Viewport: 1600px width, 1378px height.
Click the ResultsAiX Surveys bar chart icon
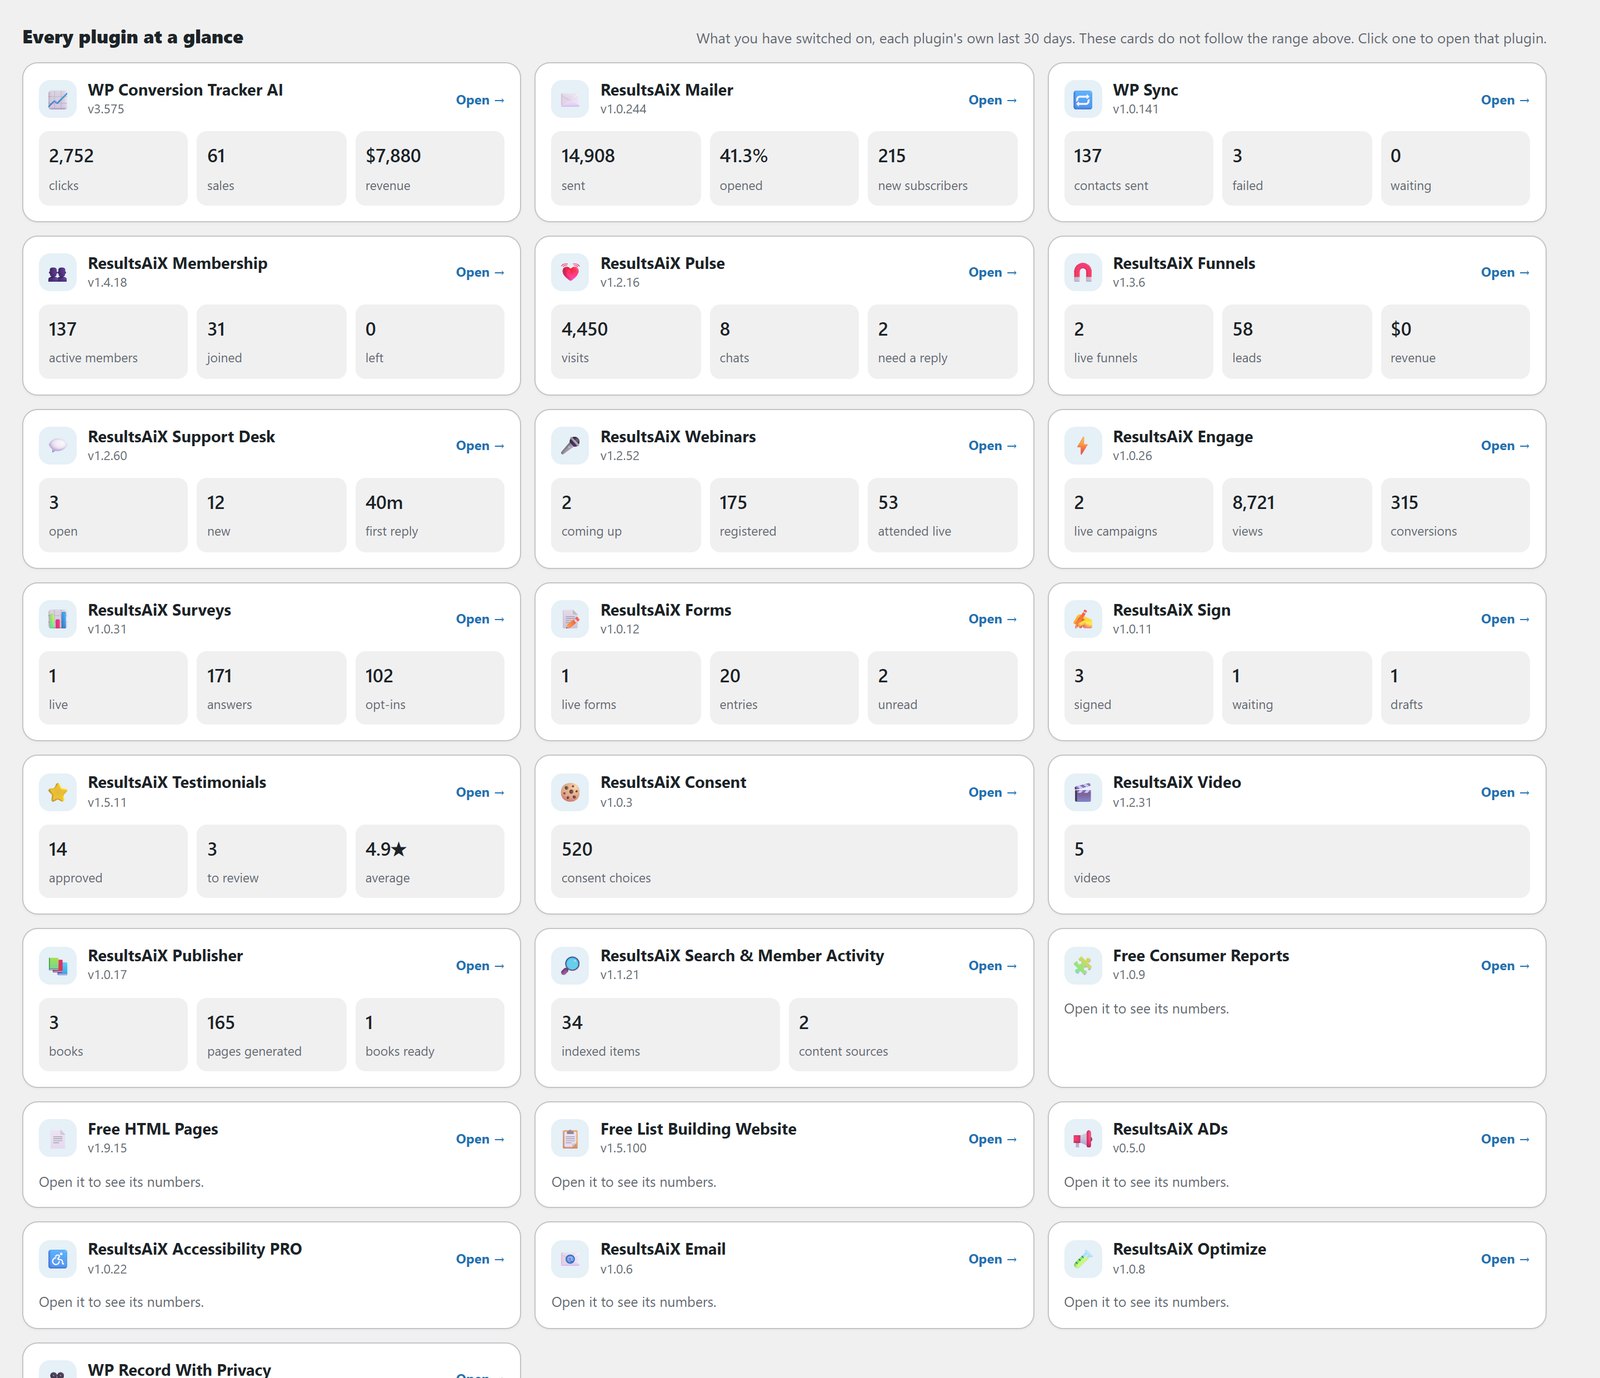tap(58, 619)
